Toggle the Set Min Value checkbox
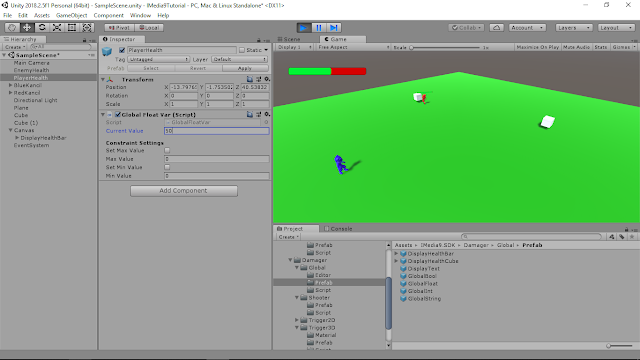640x360 pixels. [167, 167]
